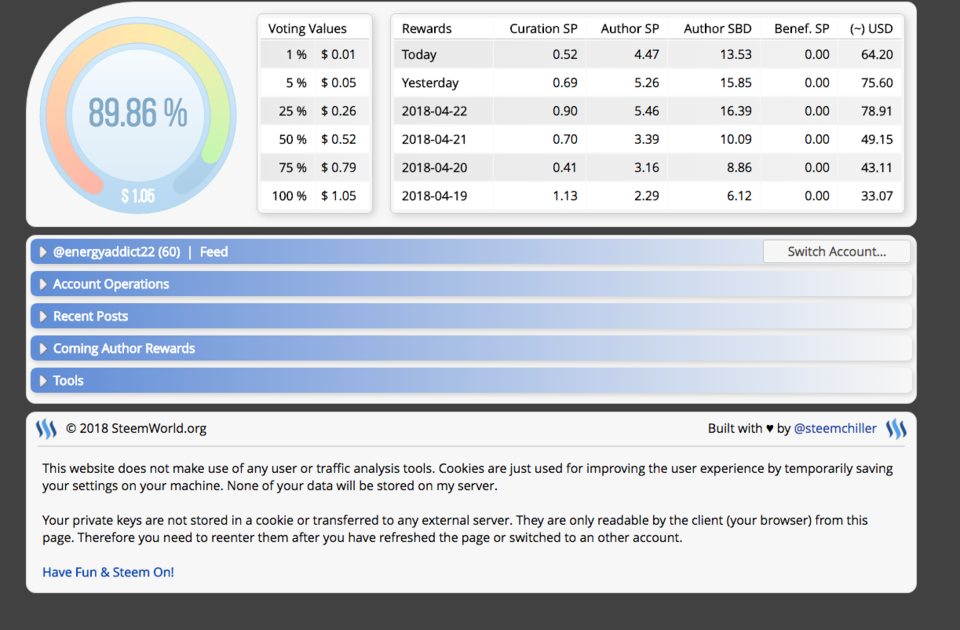Click the © 2018 SteemWorld.org text
This screenshot has height=630, width=960.
point(136,429)
